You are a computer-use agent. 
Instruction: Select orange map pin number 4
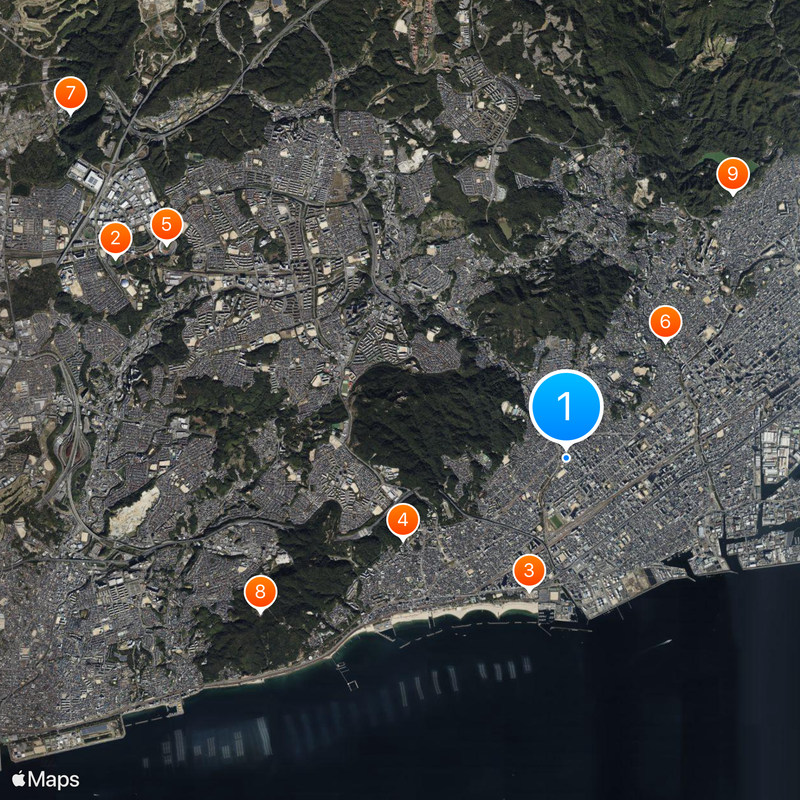click(402, 519)
